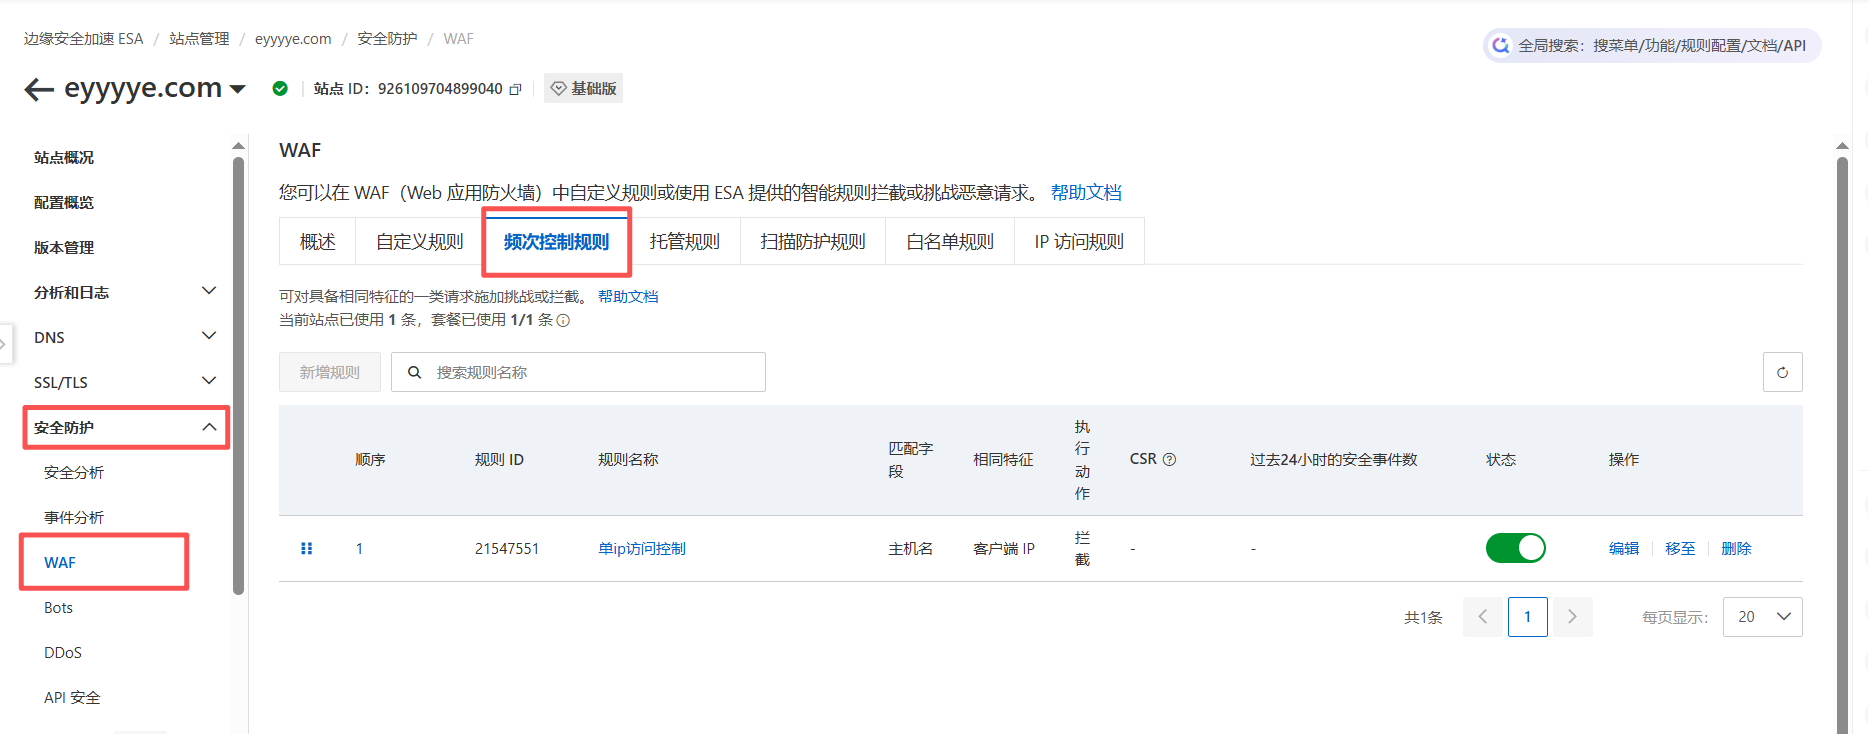Open the eyyyye.com site switcher dropdown
1868x734 pixels.
click(x=238, y=89)
